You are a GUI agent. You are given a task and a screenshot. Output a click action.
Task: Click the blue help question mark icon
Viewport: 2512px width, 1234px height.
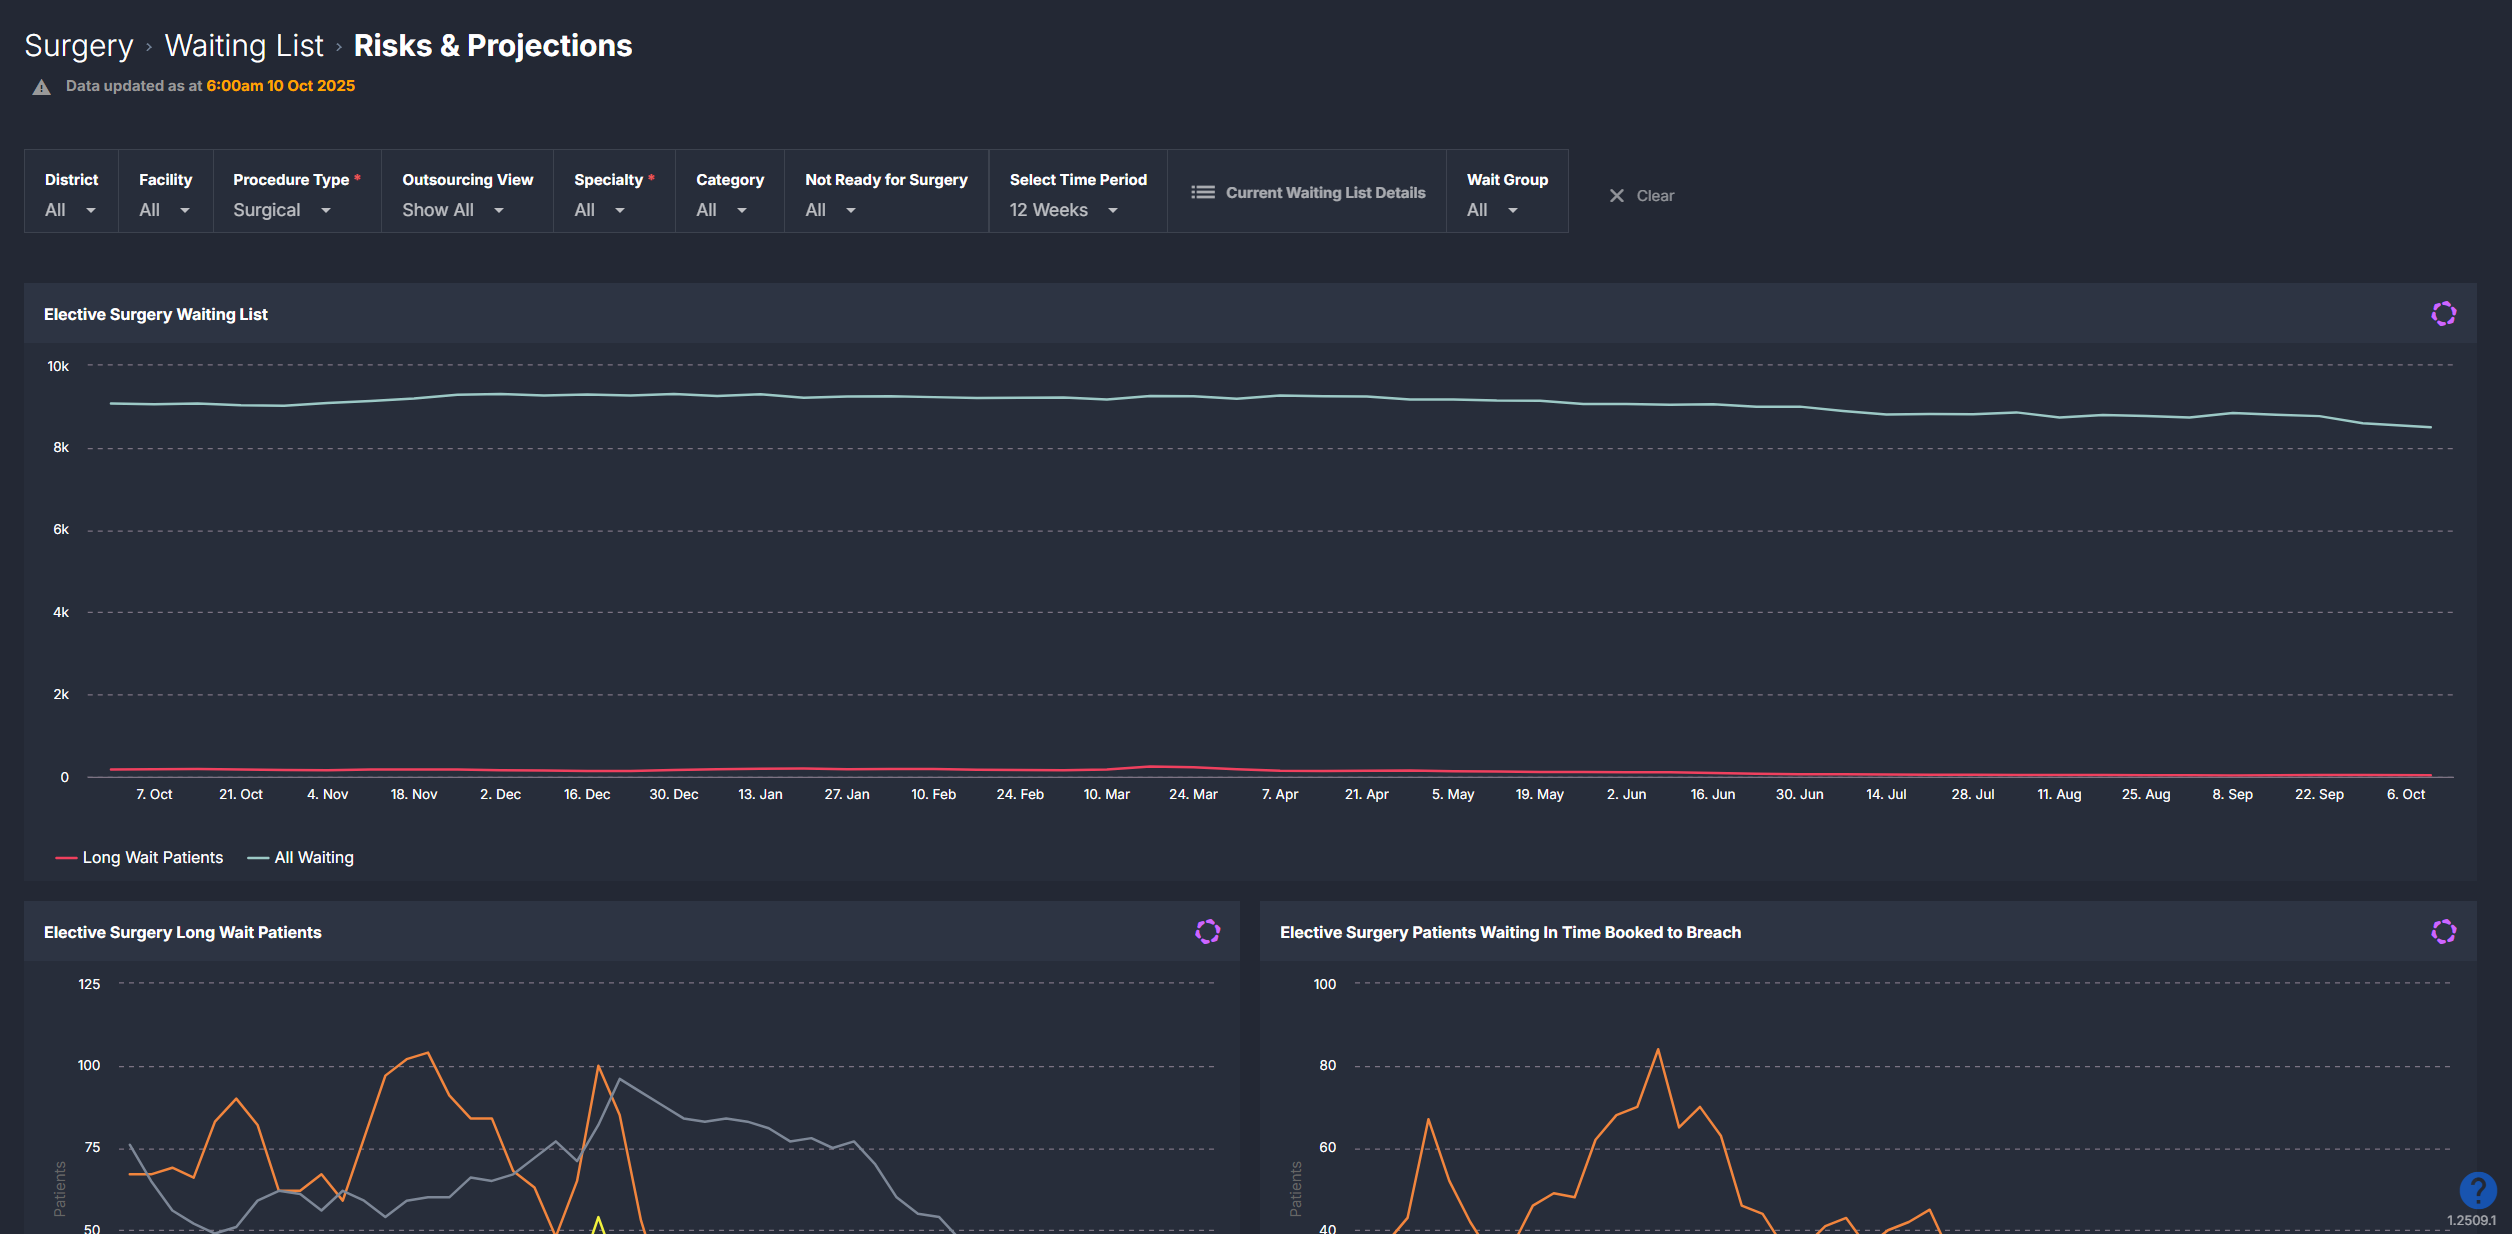click(x=2477, y=1190)
